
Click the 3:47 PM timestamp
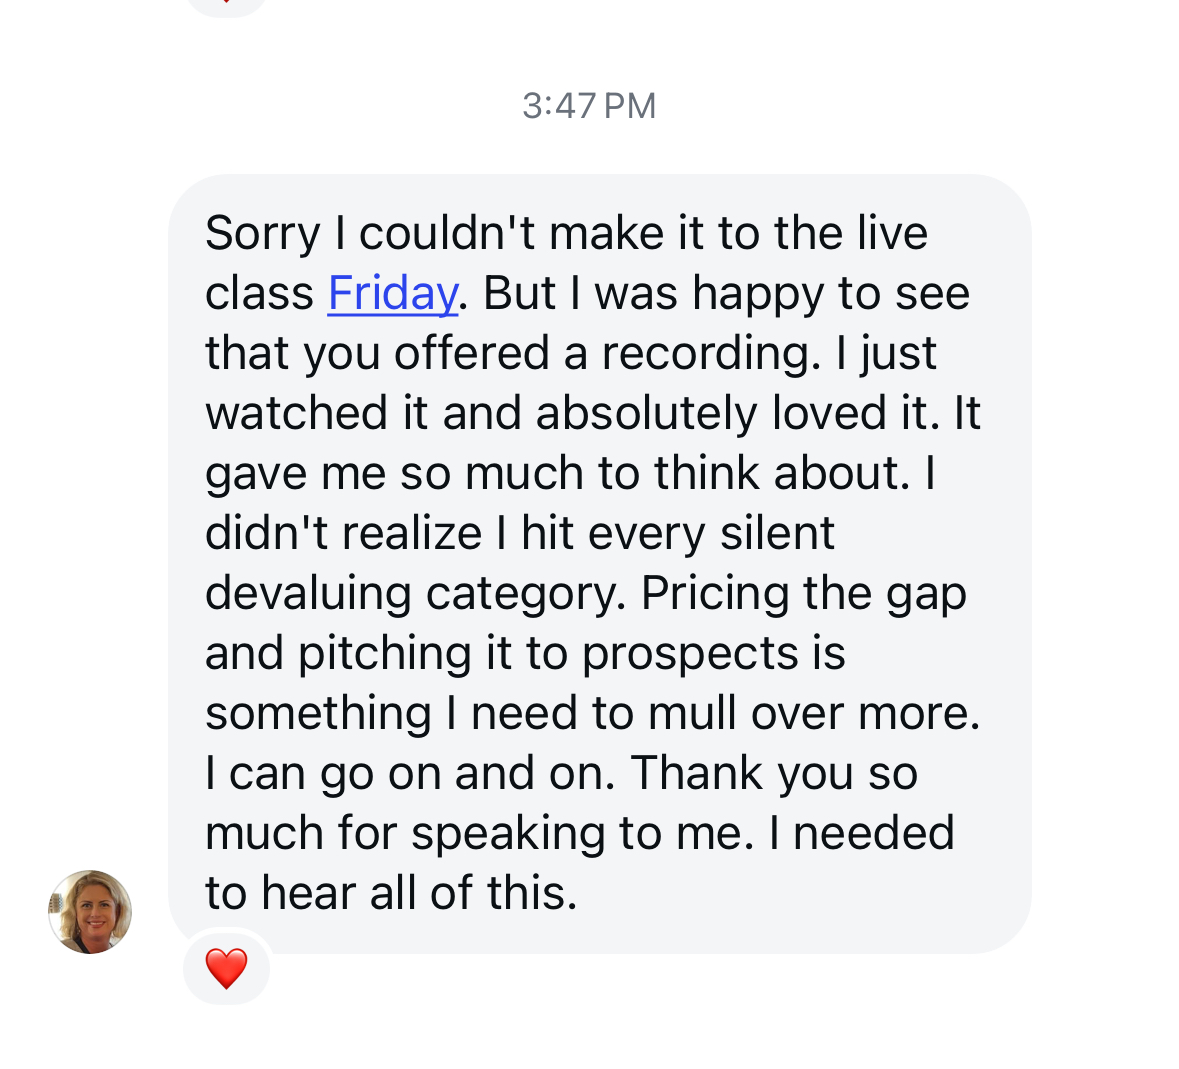[589, 105]
